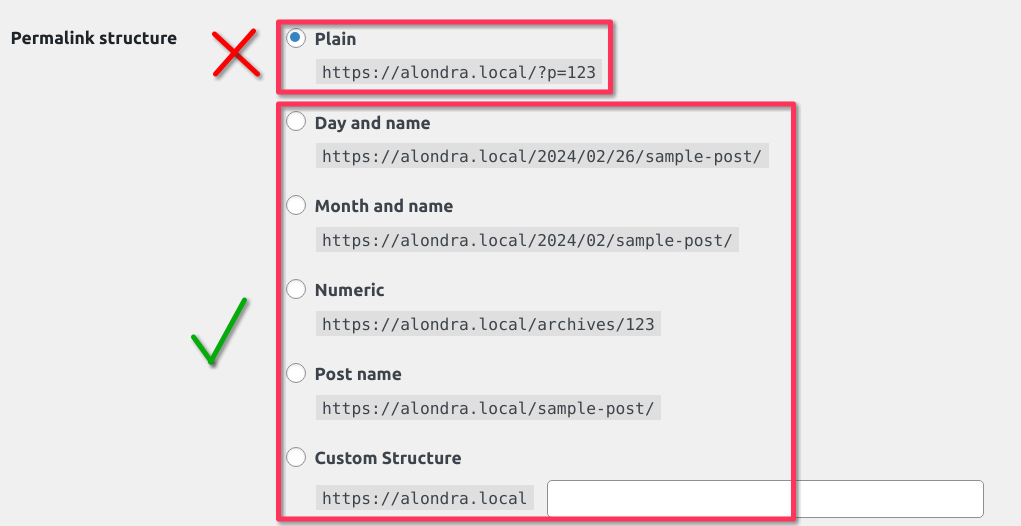1021x526 pixels.
Task: Choose the Post name radio option
Action: 296,373
